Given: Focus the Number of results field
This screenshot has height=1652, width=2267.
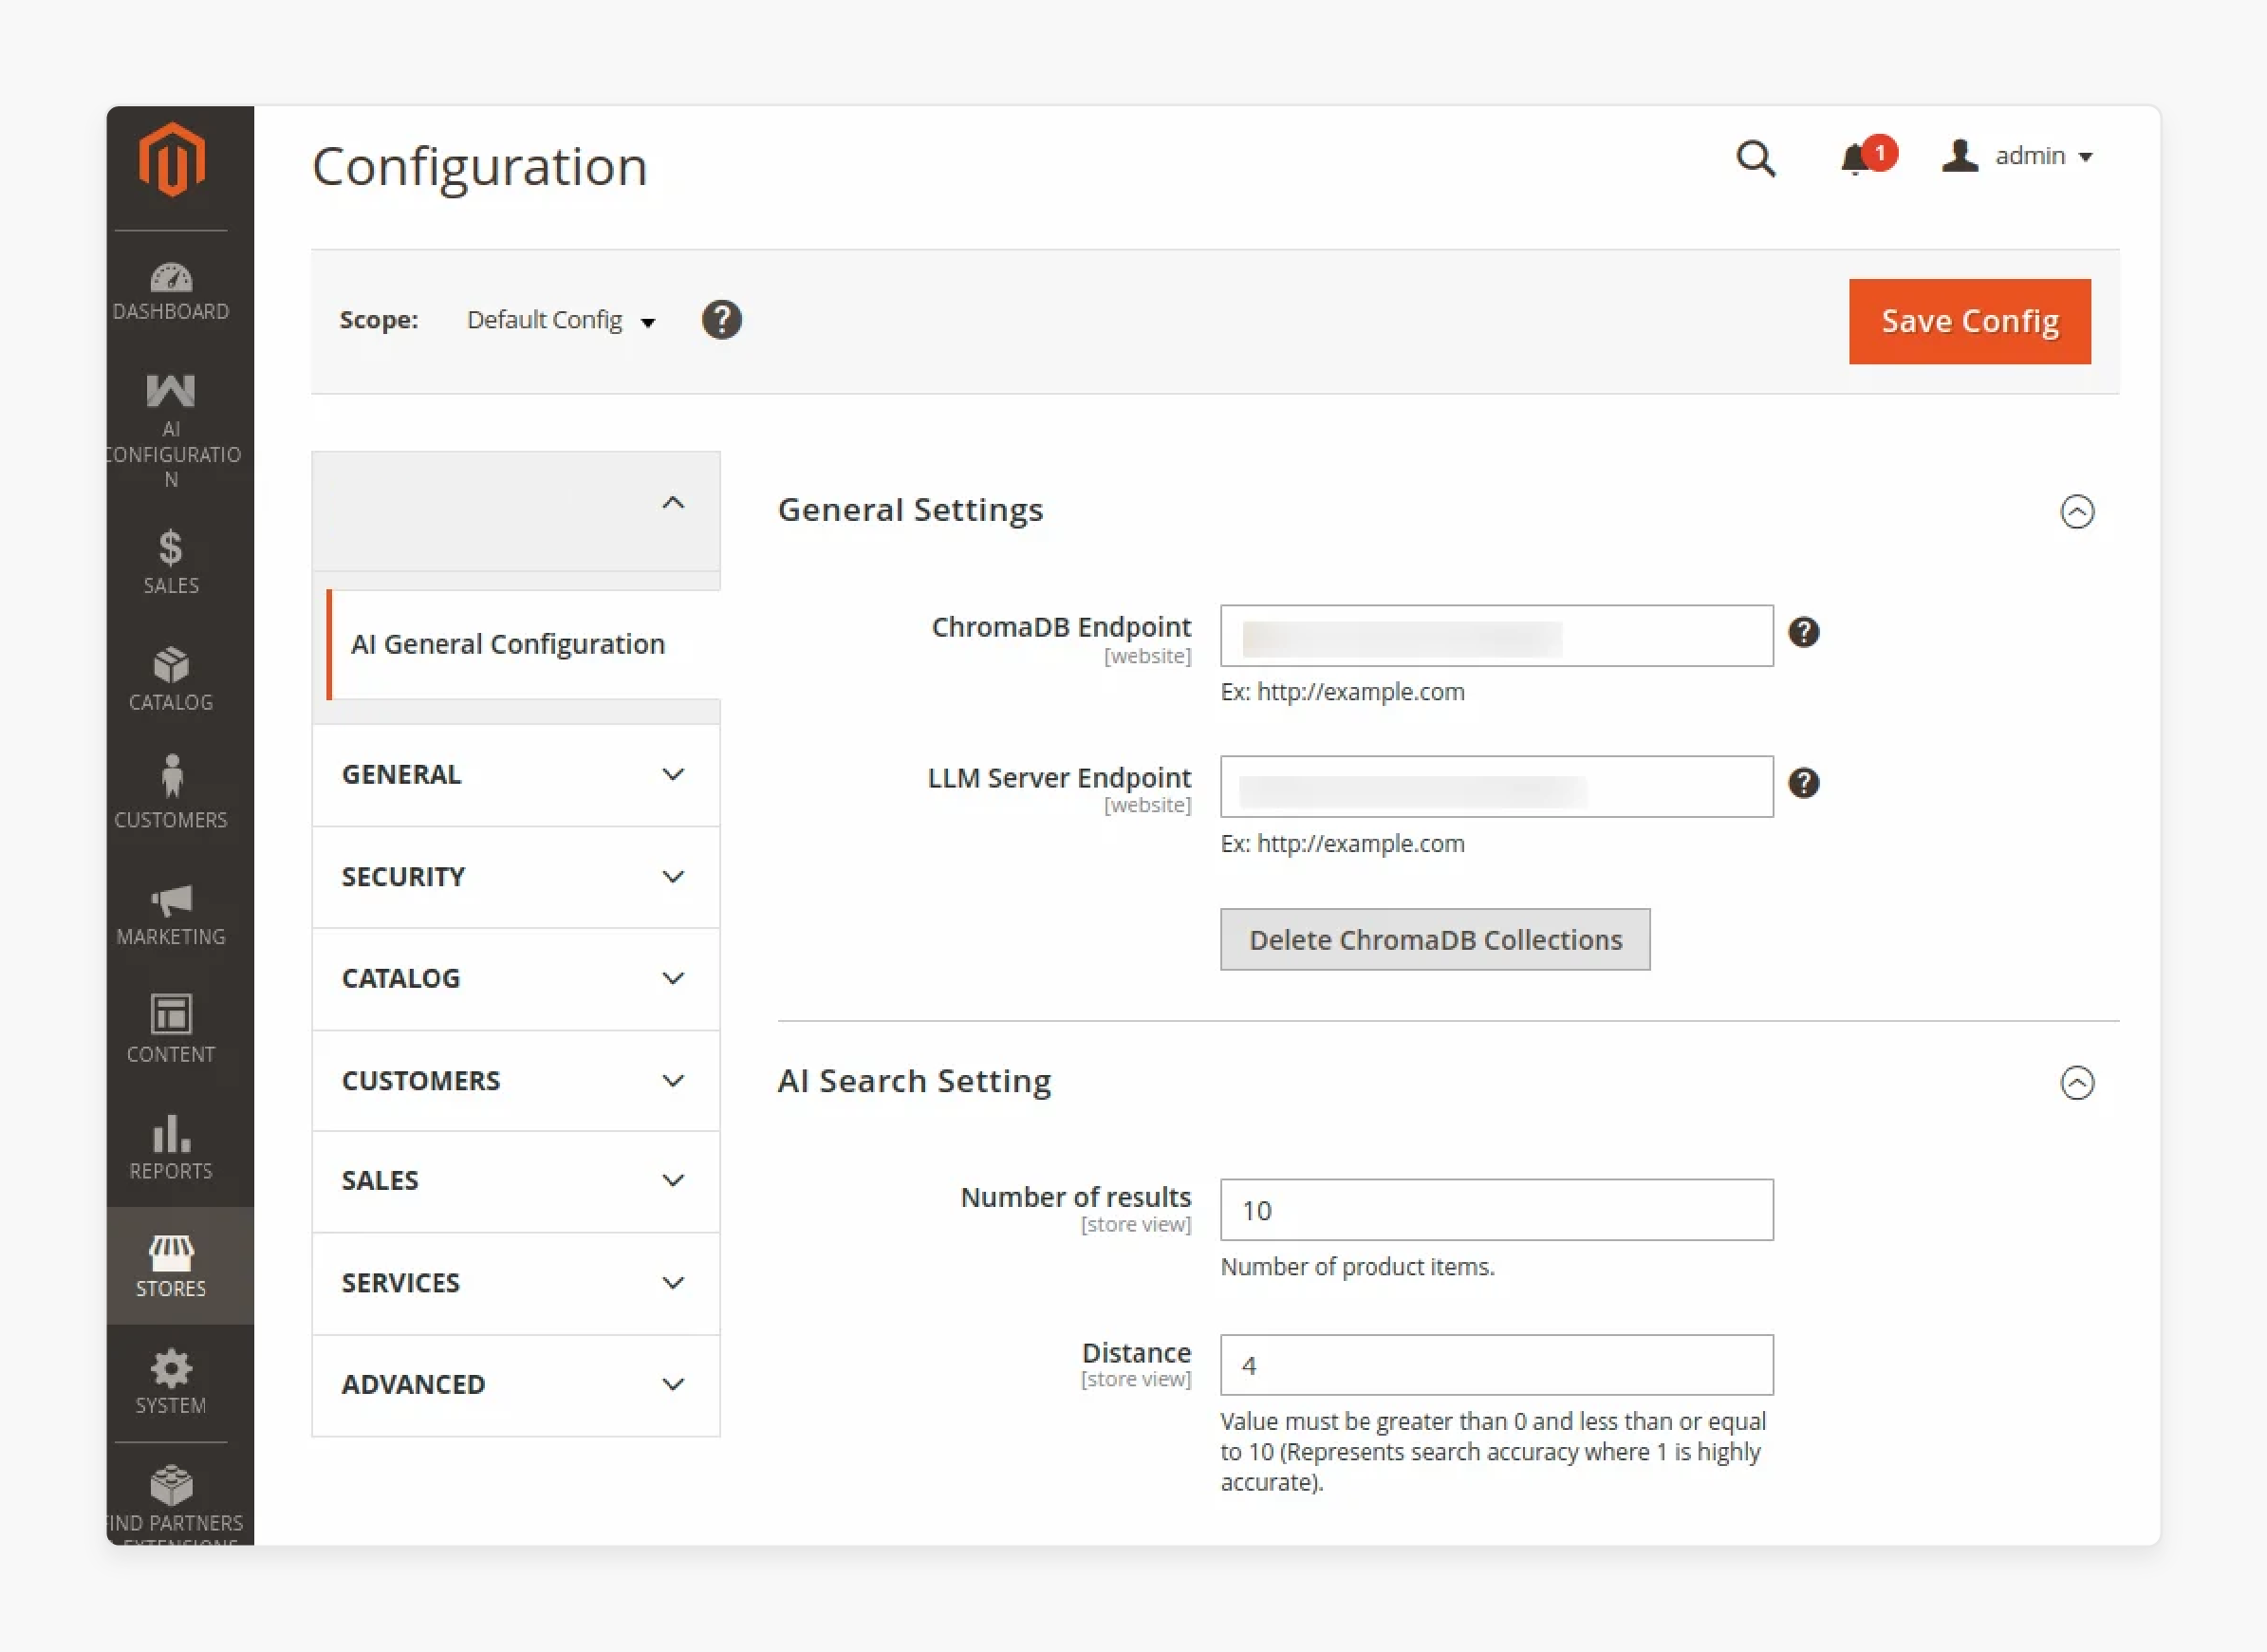Looking at the screenshot, I should [1497, 1210].
